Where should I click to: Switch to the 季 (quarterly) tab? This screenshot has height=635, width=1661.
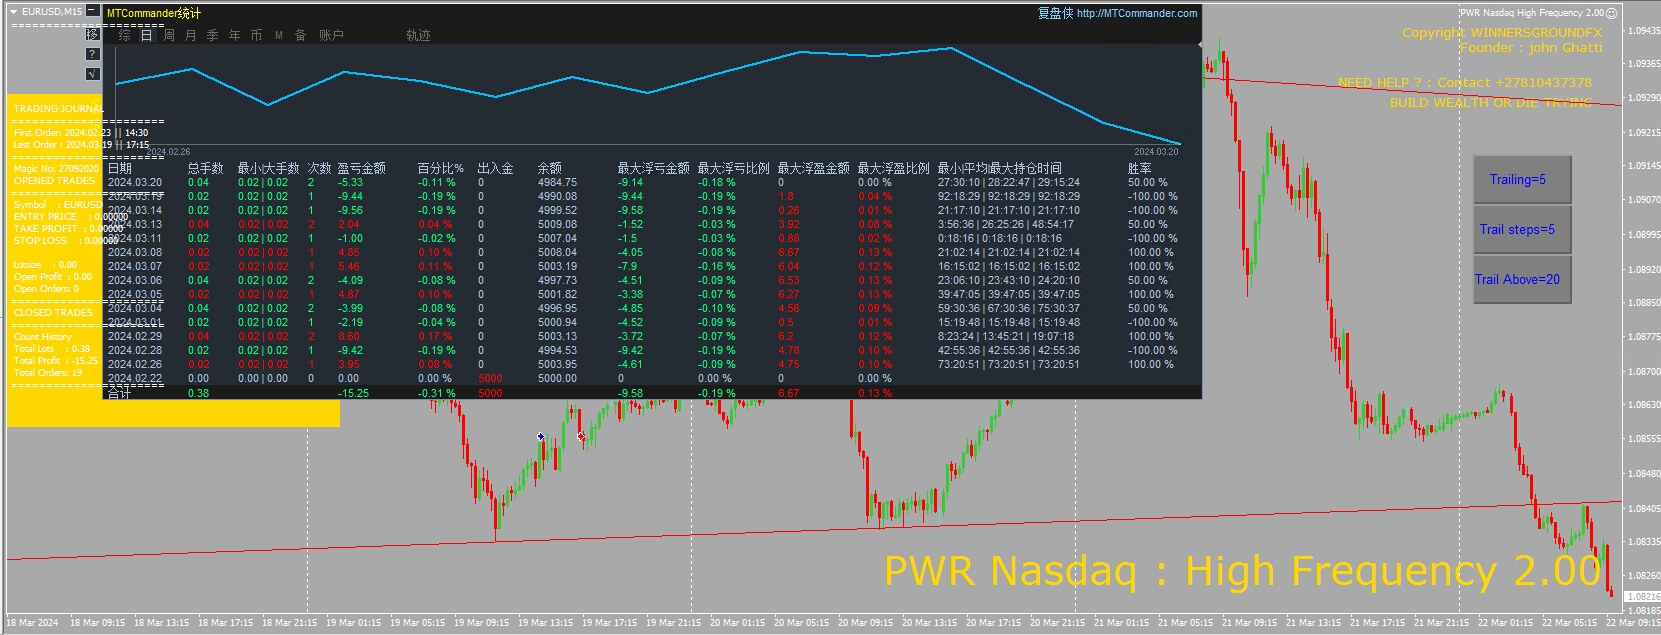pos(213,35)
